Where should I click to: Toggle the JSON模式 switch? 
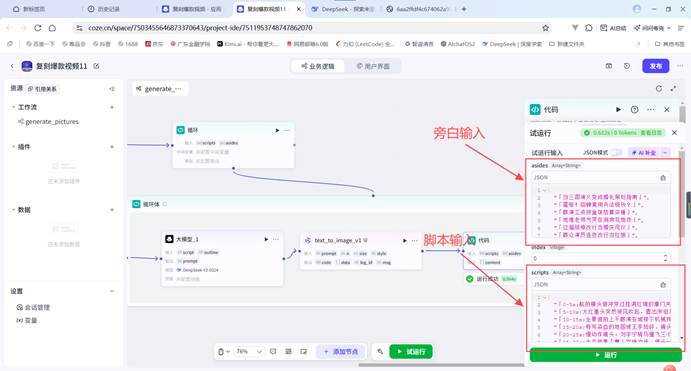tap(616, 152)
